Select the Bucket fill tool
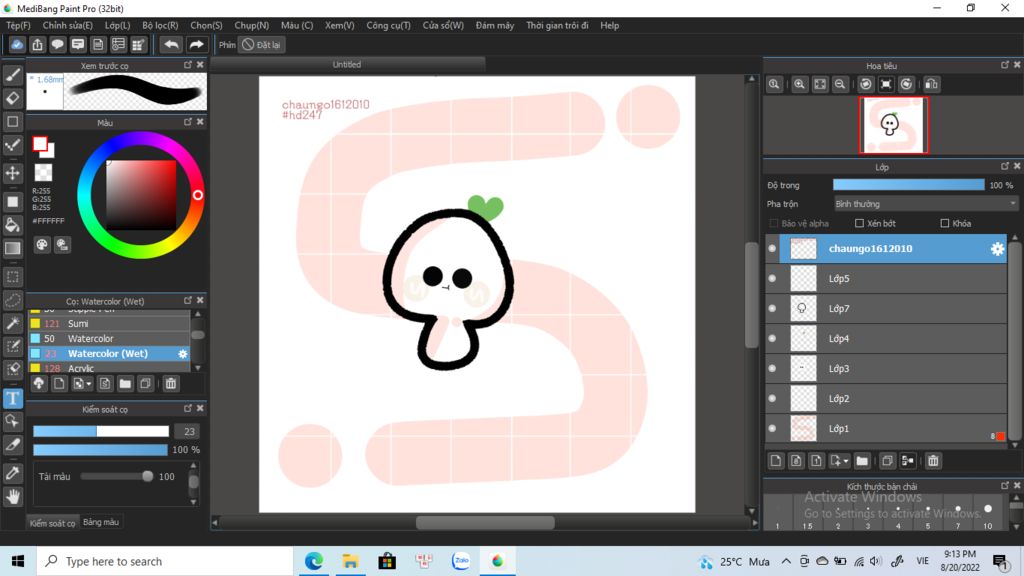 point(12,225)
